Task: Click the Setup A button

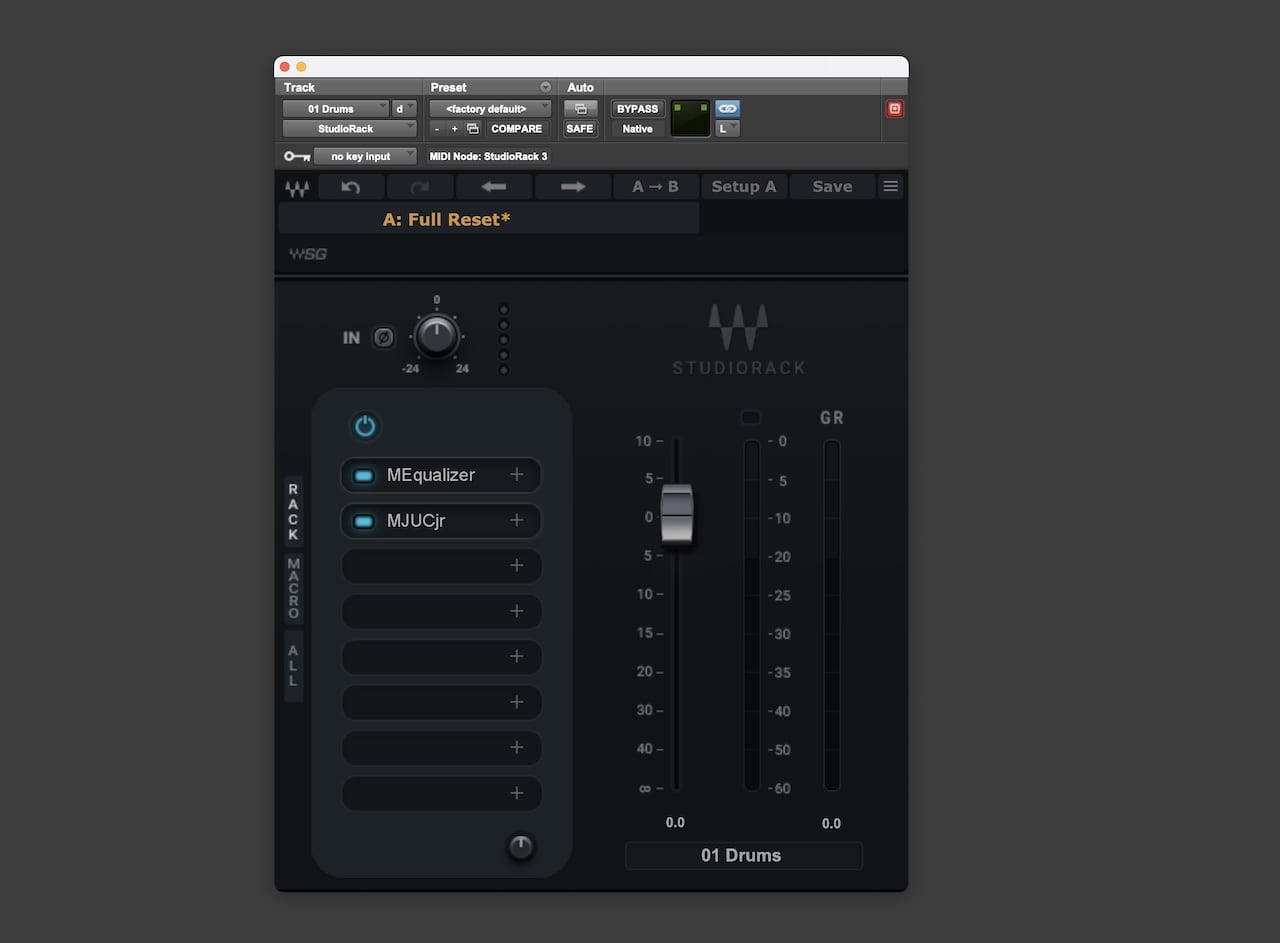Action: (744, 186)
